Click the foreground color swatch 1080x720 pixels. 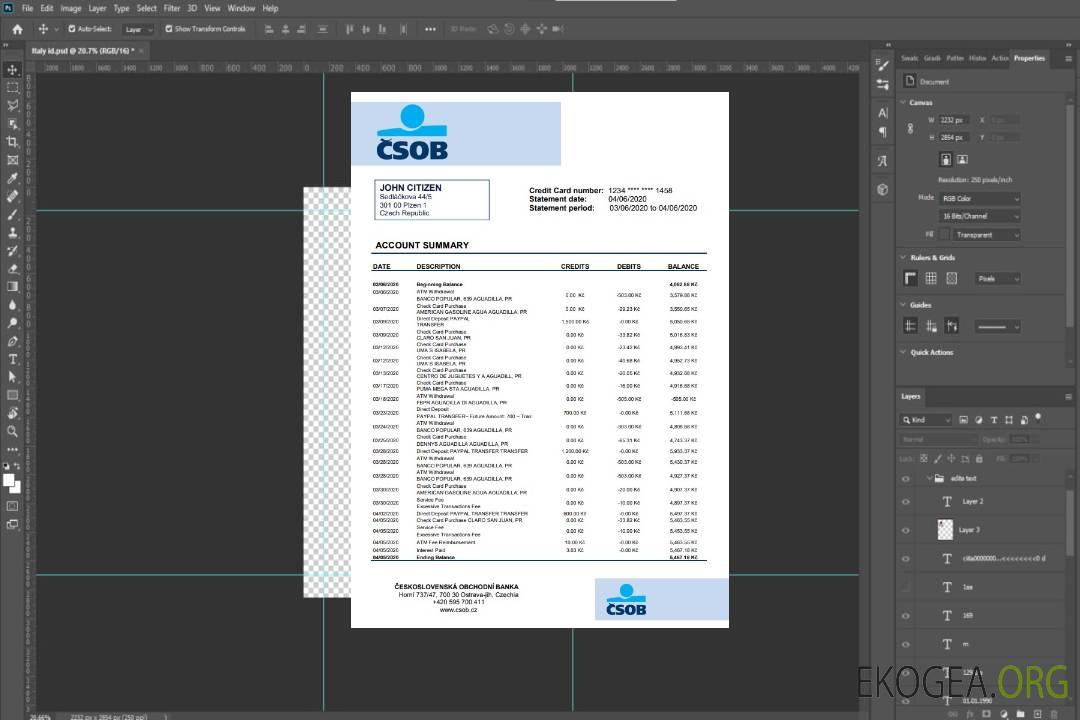click(x=9, y=480)
